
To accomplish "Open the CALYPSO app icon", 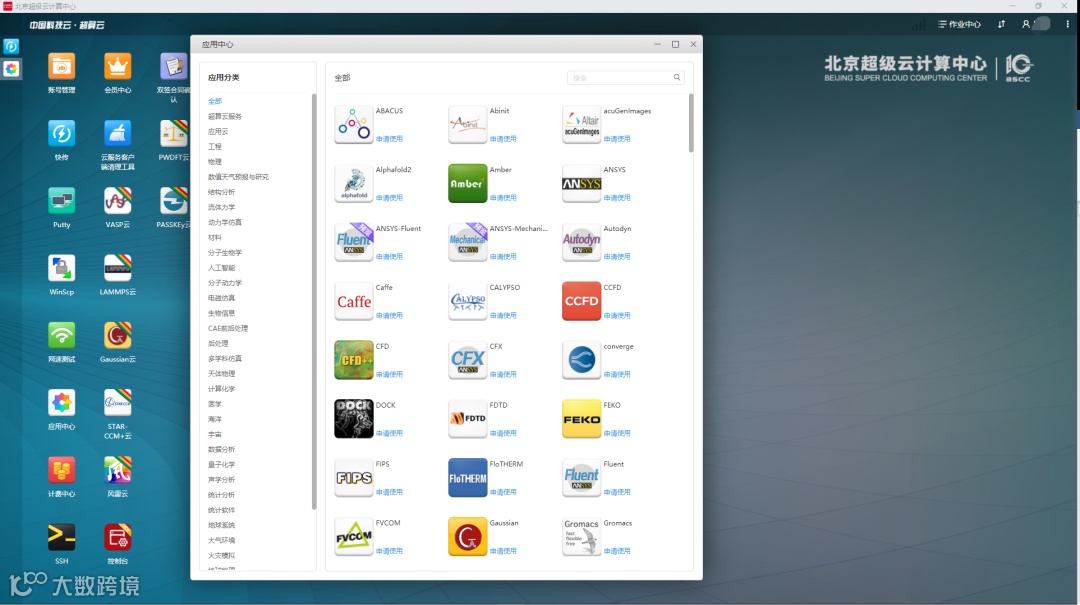I will [x=468, y=301].
